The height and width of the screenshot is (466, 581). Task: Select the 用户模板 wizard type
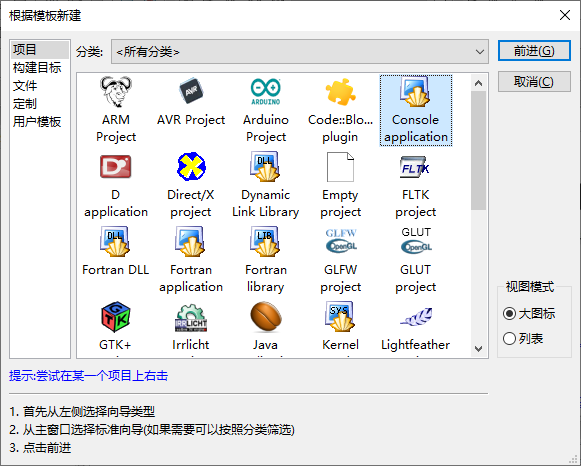[x=40, y=122]
